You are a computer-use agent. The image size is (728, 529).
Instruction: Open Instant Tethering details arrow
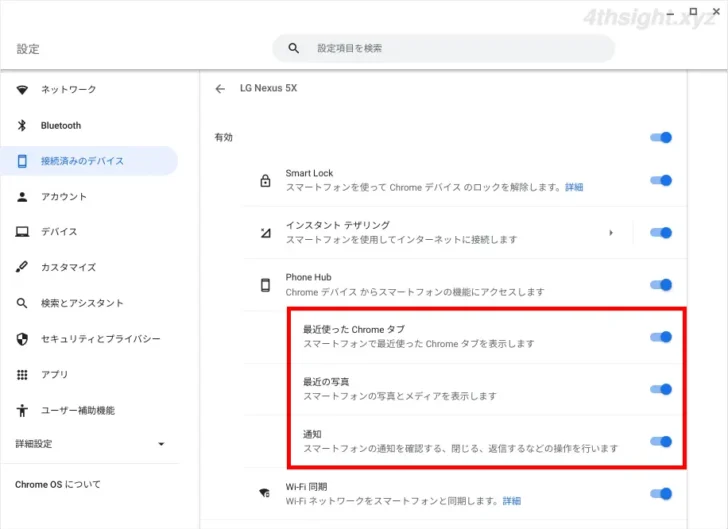click(611, 233)
